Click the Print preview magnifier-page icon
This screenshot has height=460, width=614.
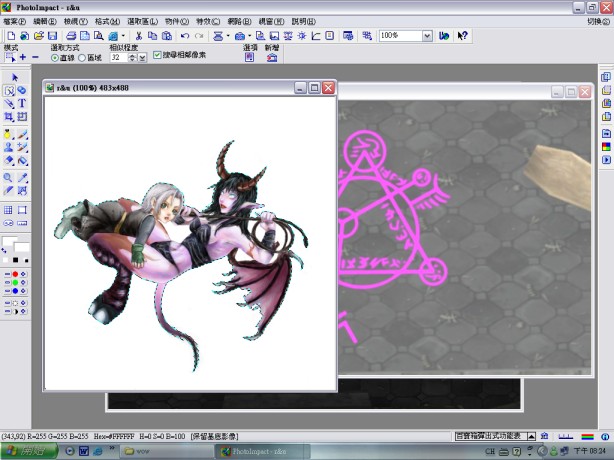point(98,36)
